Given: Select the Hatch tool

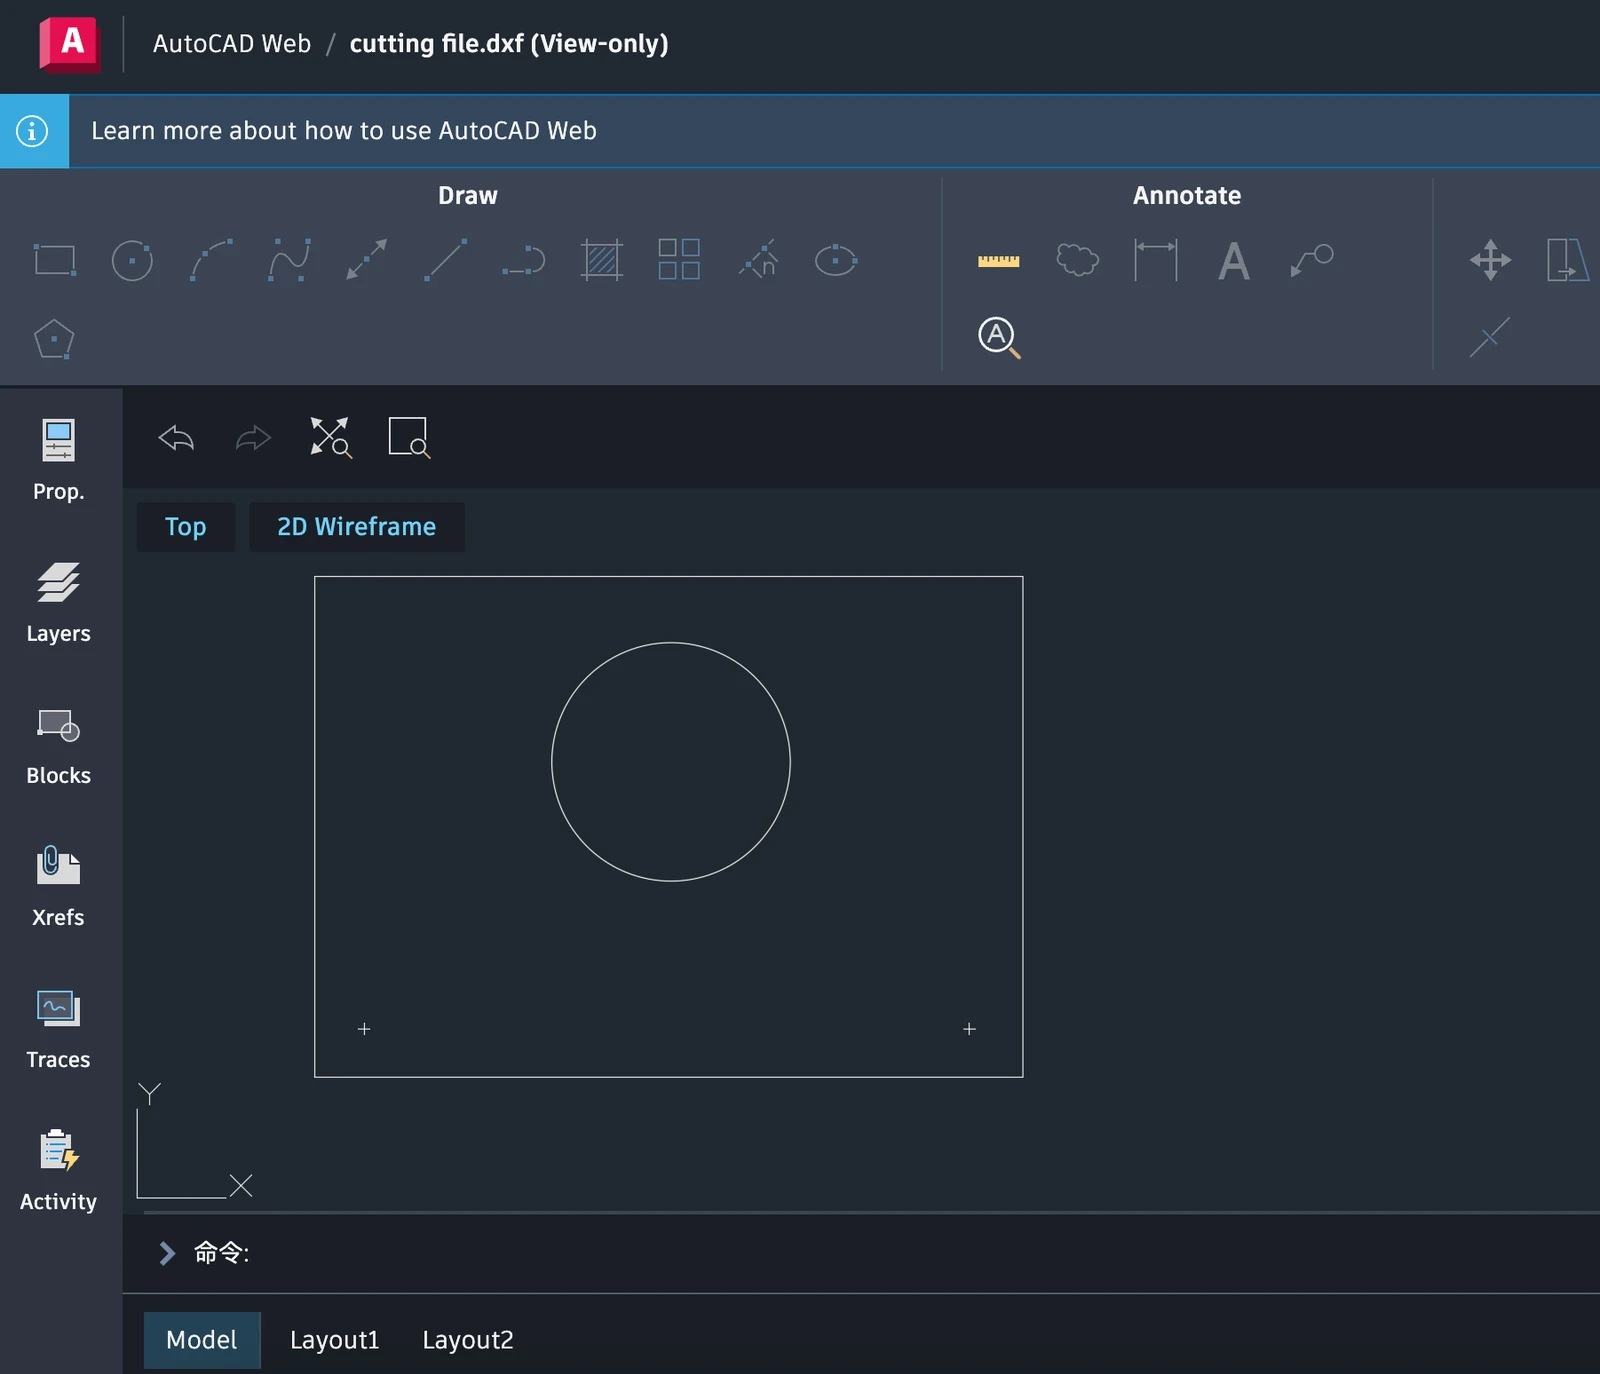Looking at the screenshot, I should [602, 260].
